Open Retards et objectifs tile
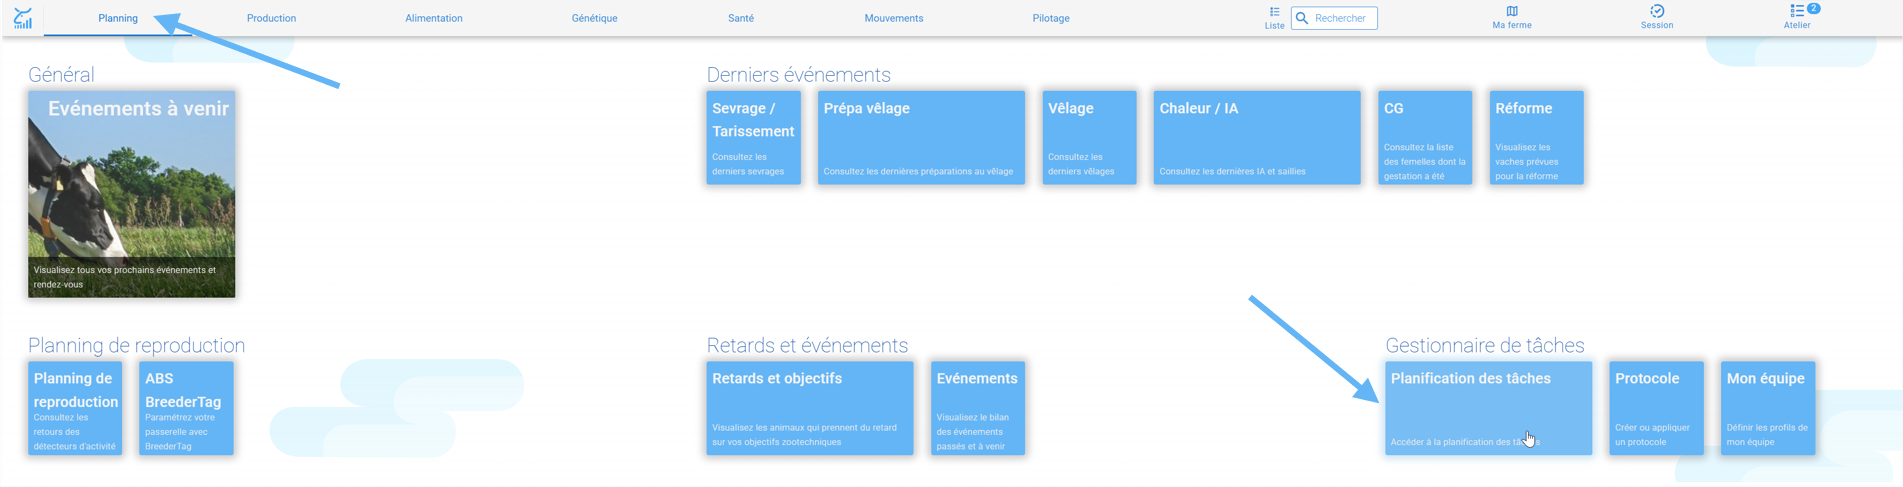This screenshot has width=1903, height=487. (x=810, y=408)
